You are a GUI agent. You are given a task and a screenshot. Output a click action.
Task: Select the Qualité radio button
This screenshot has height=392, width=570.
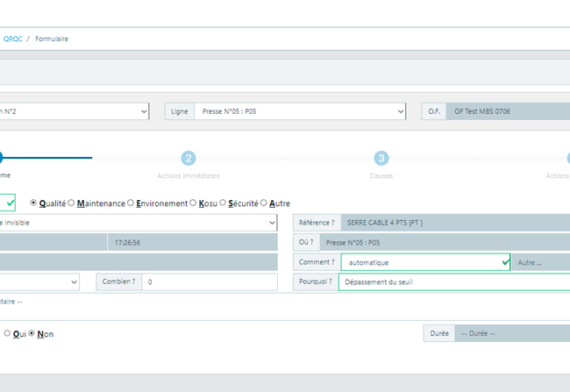[x=33, y=203]
